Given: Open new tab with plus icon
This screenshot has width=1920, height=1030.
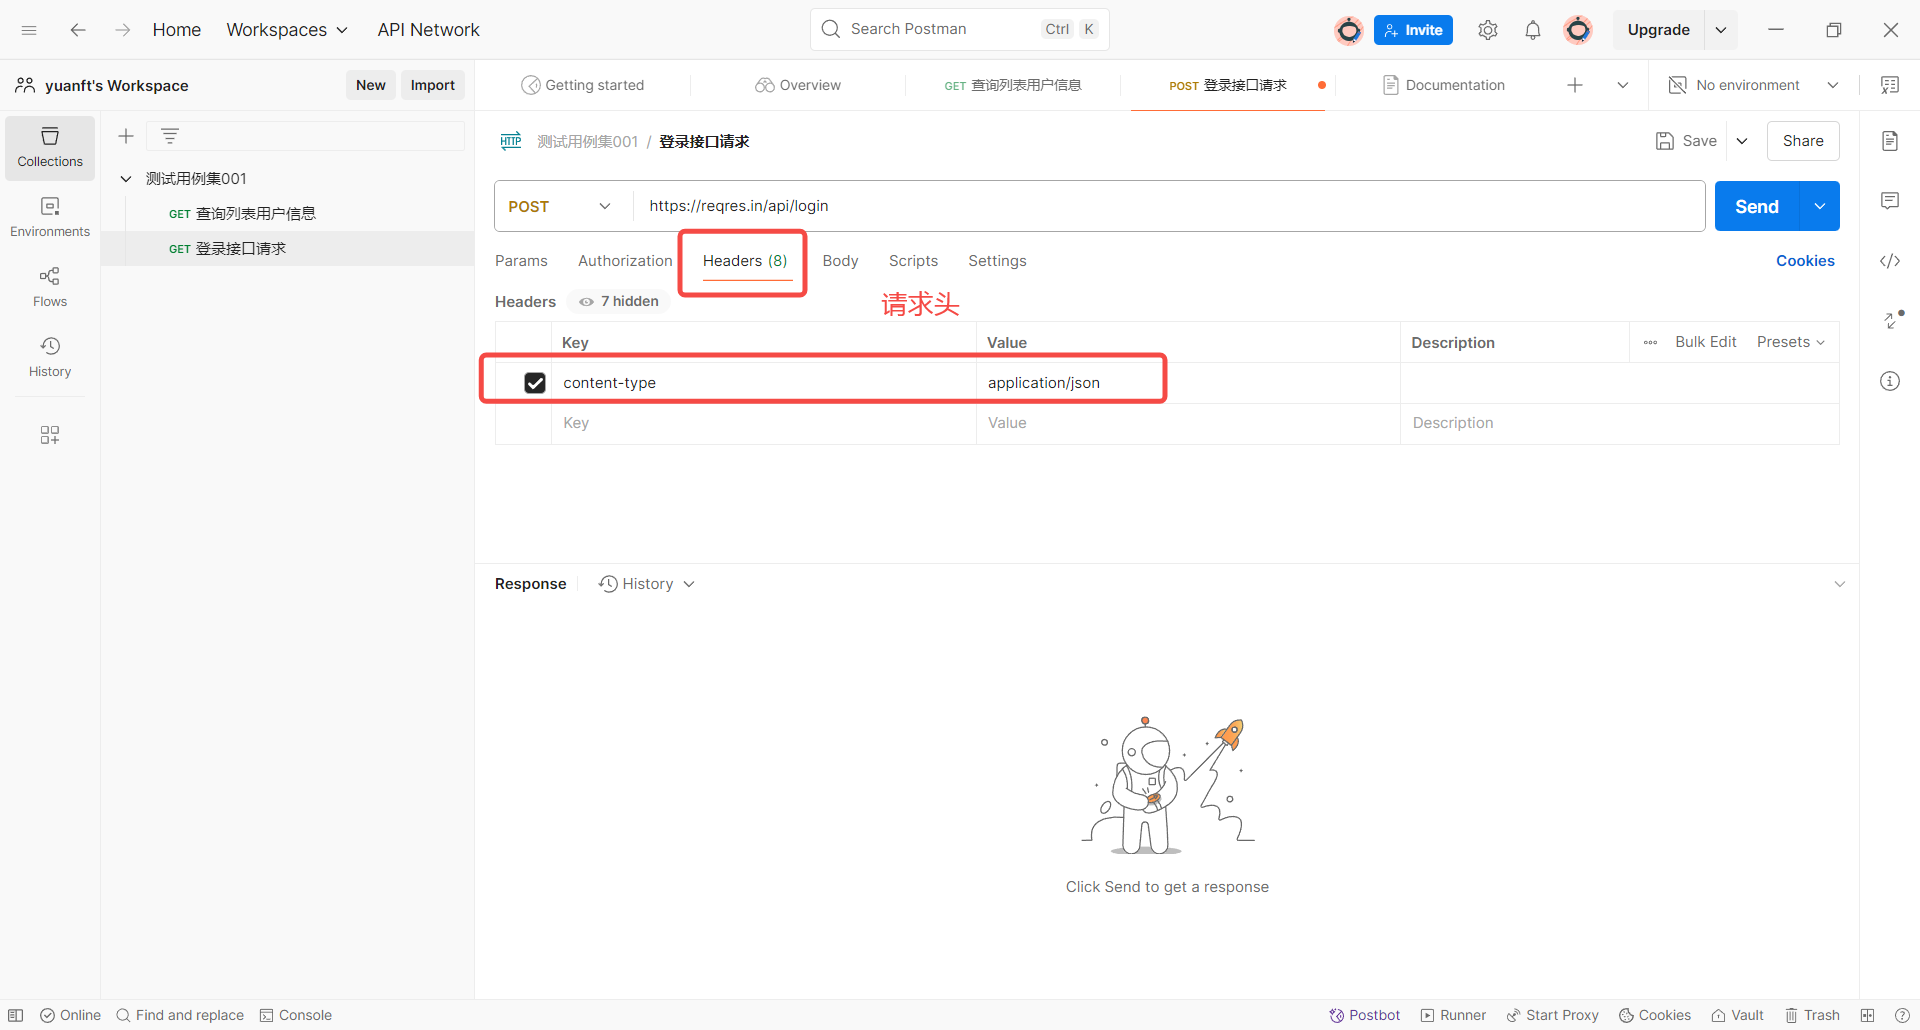Looking at the screenshot, I should click(1575, 85).
